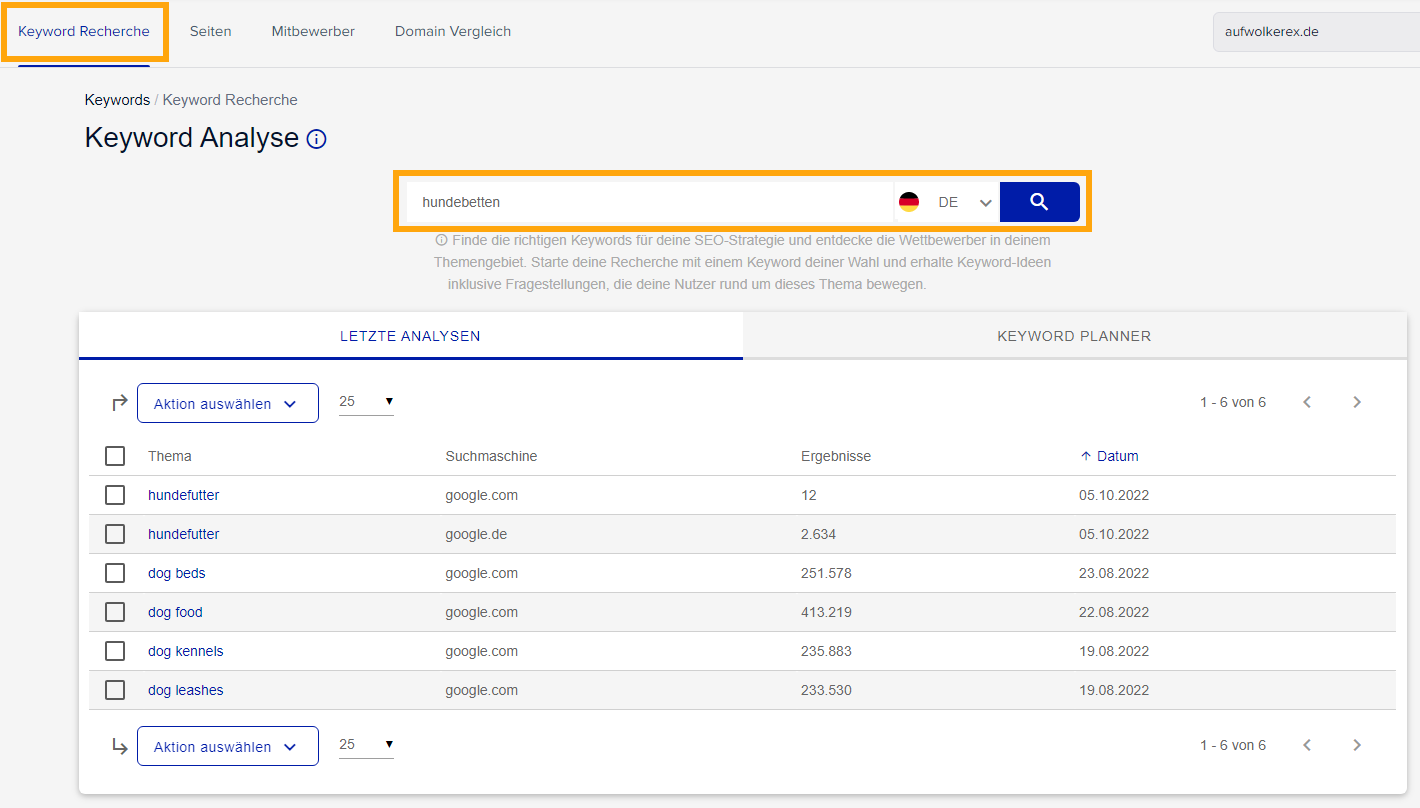Image resolution: width=1420 pixels, height=808 pixels.
Task: Click the blue magnifier search button
Action: click(x=1039, y=202)
